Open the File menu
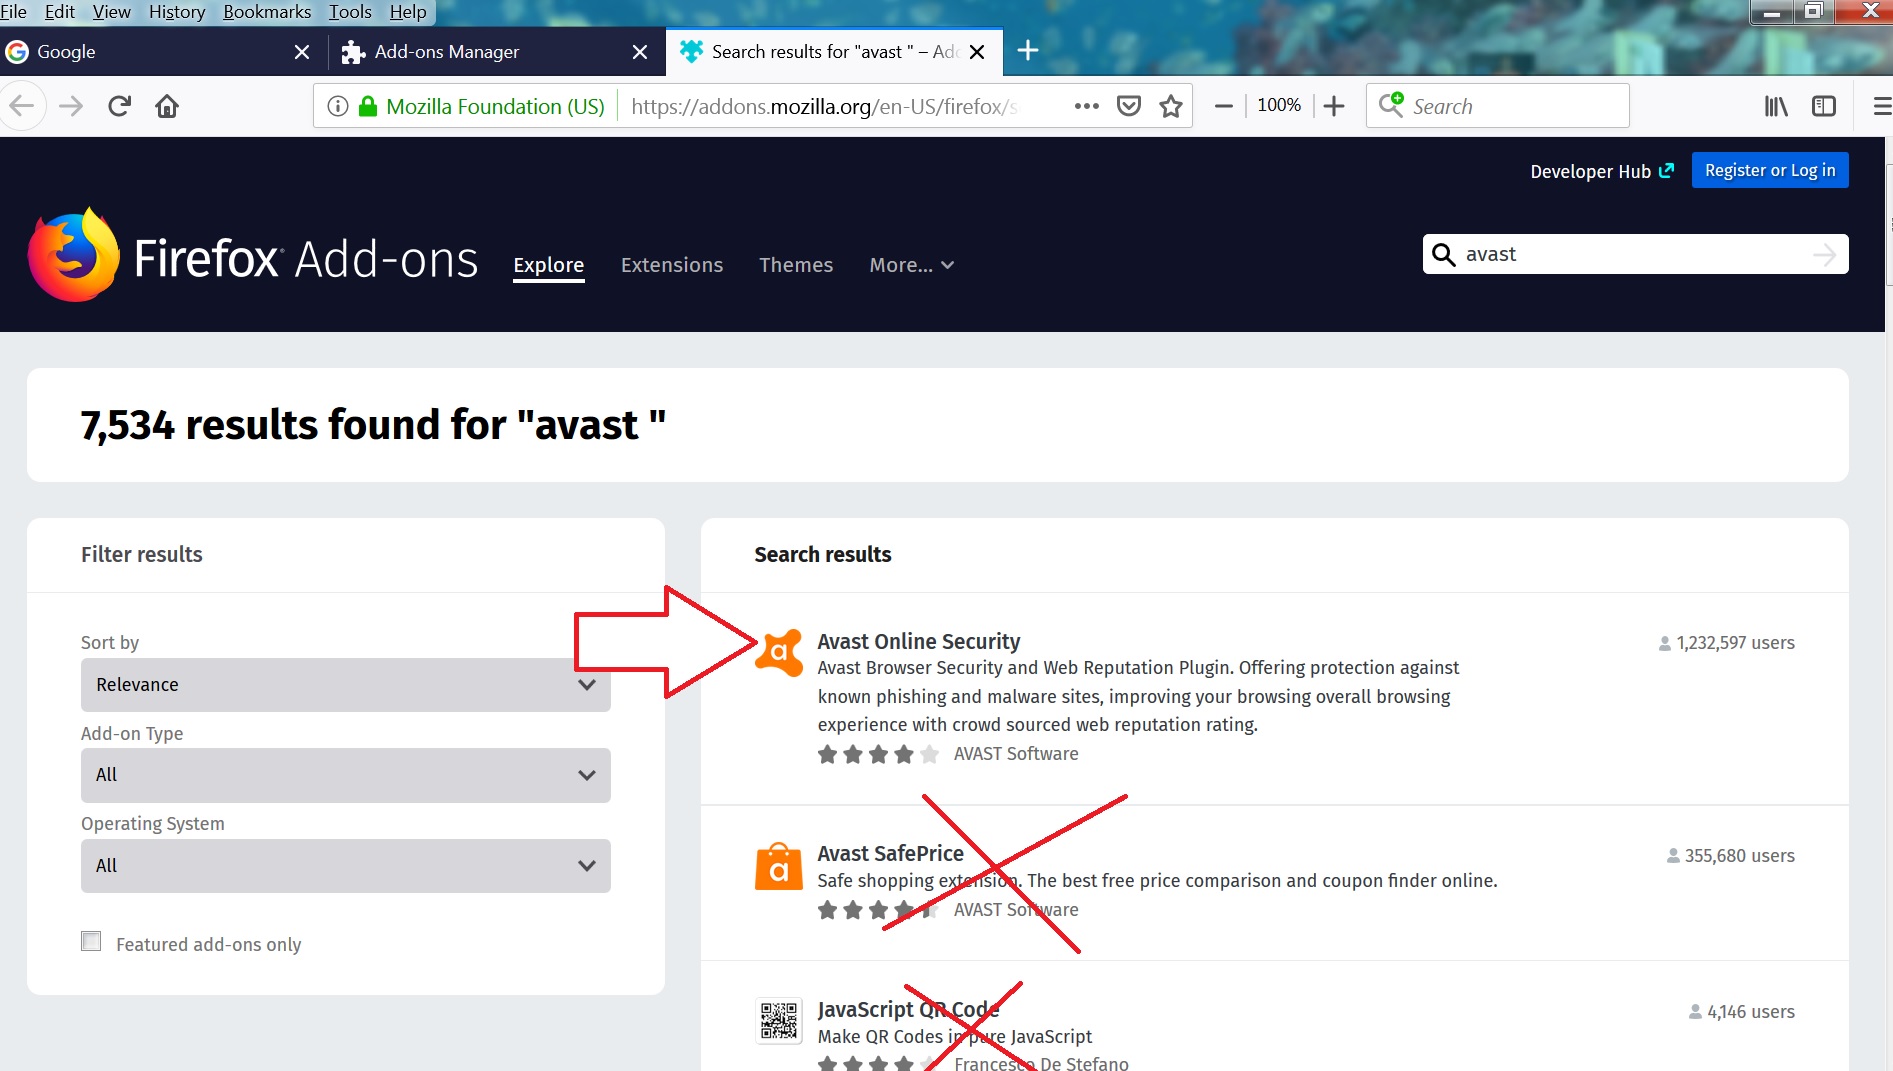Screen dimensions: 1893x1071 (x=13, y=12)
